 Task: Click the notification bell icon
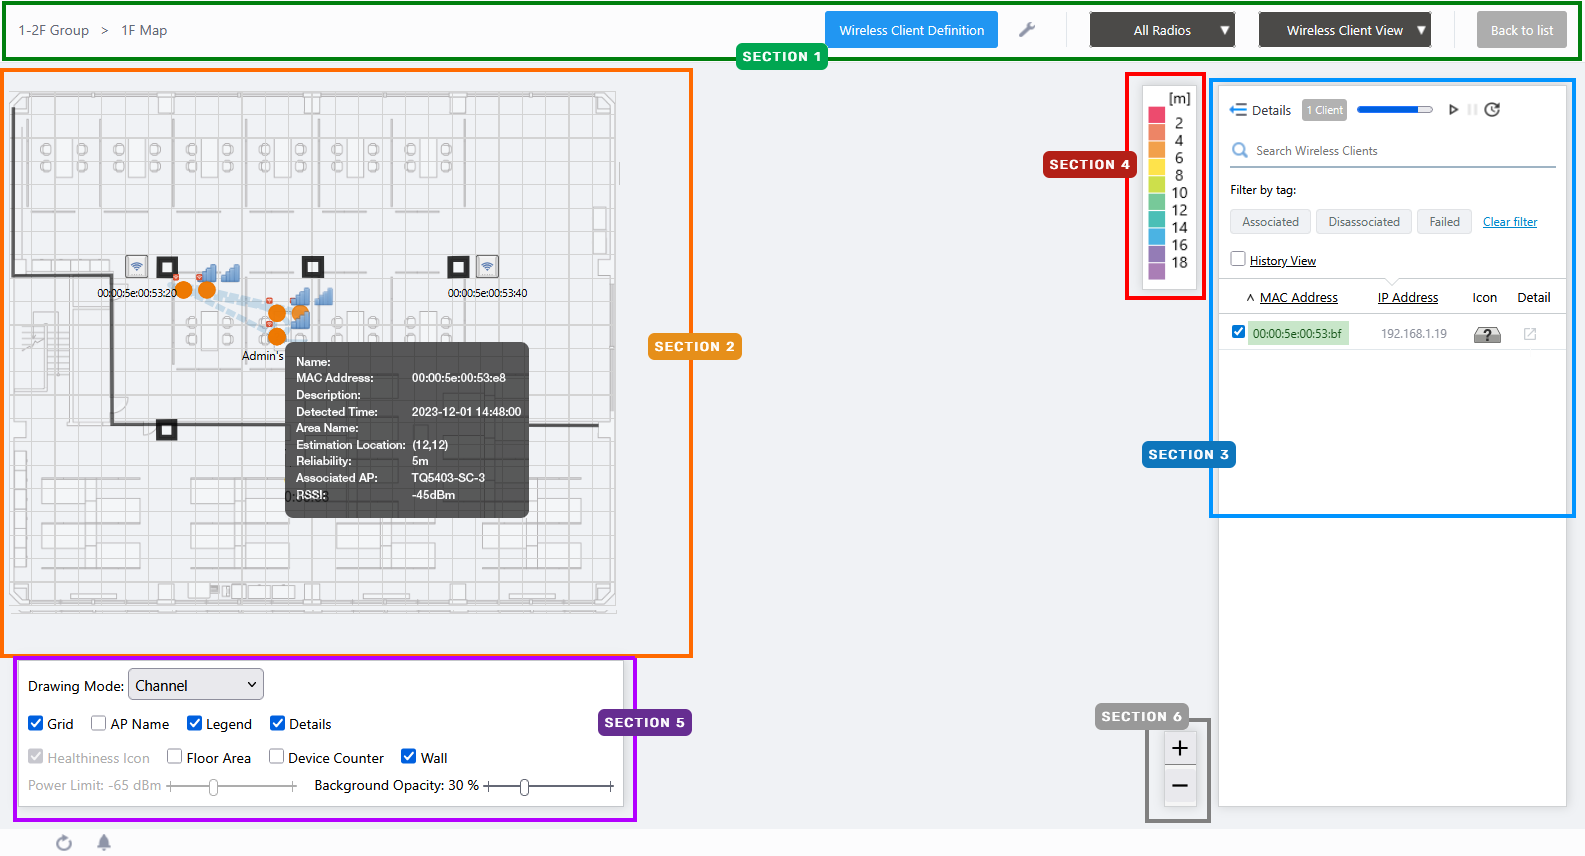tap(104, 843)
